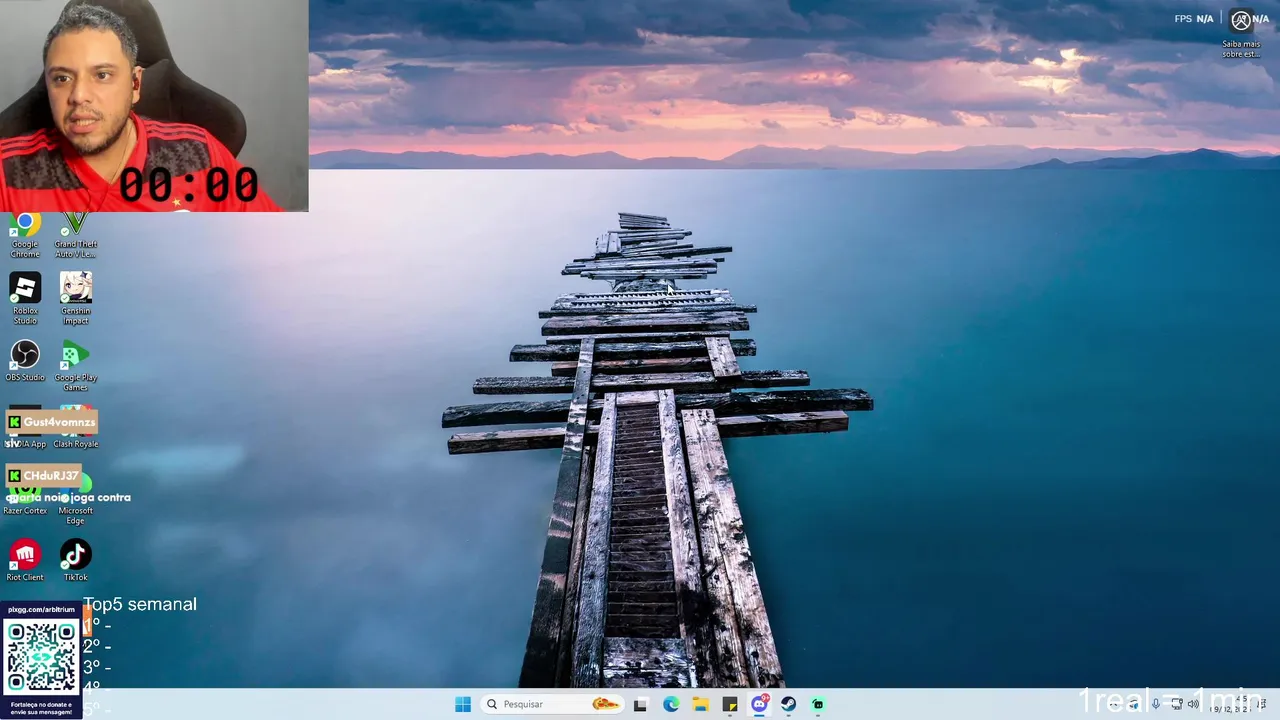Select the TikTok desktop shortcut
The image size is (1280, 720).
tap(75, 560)
